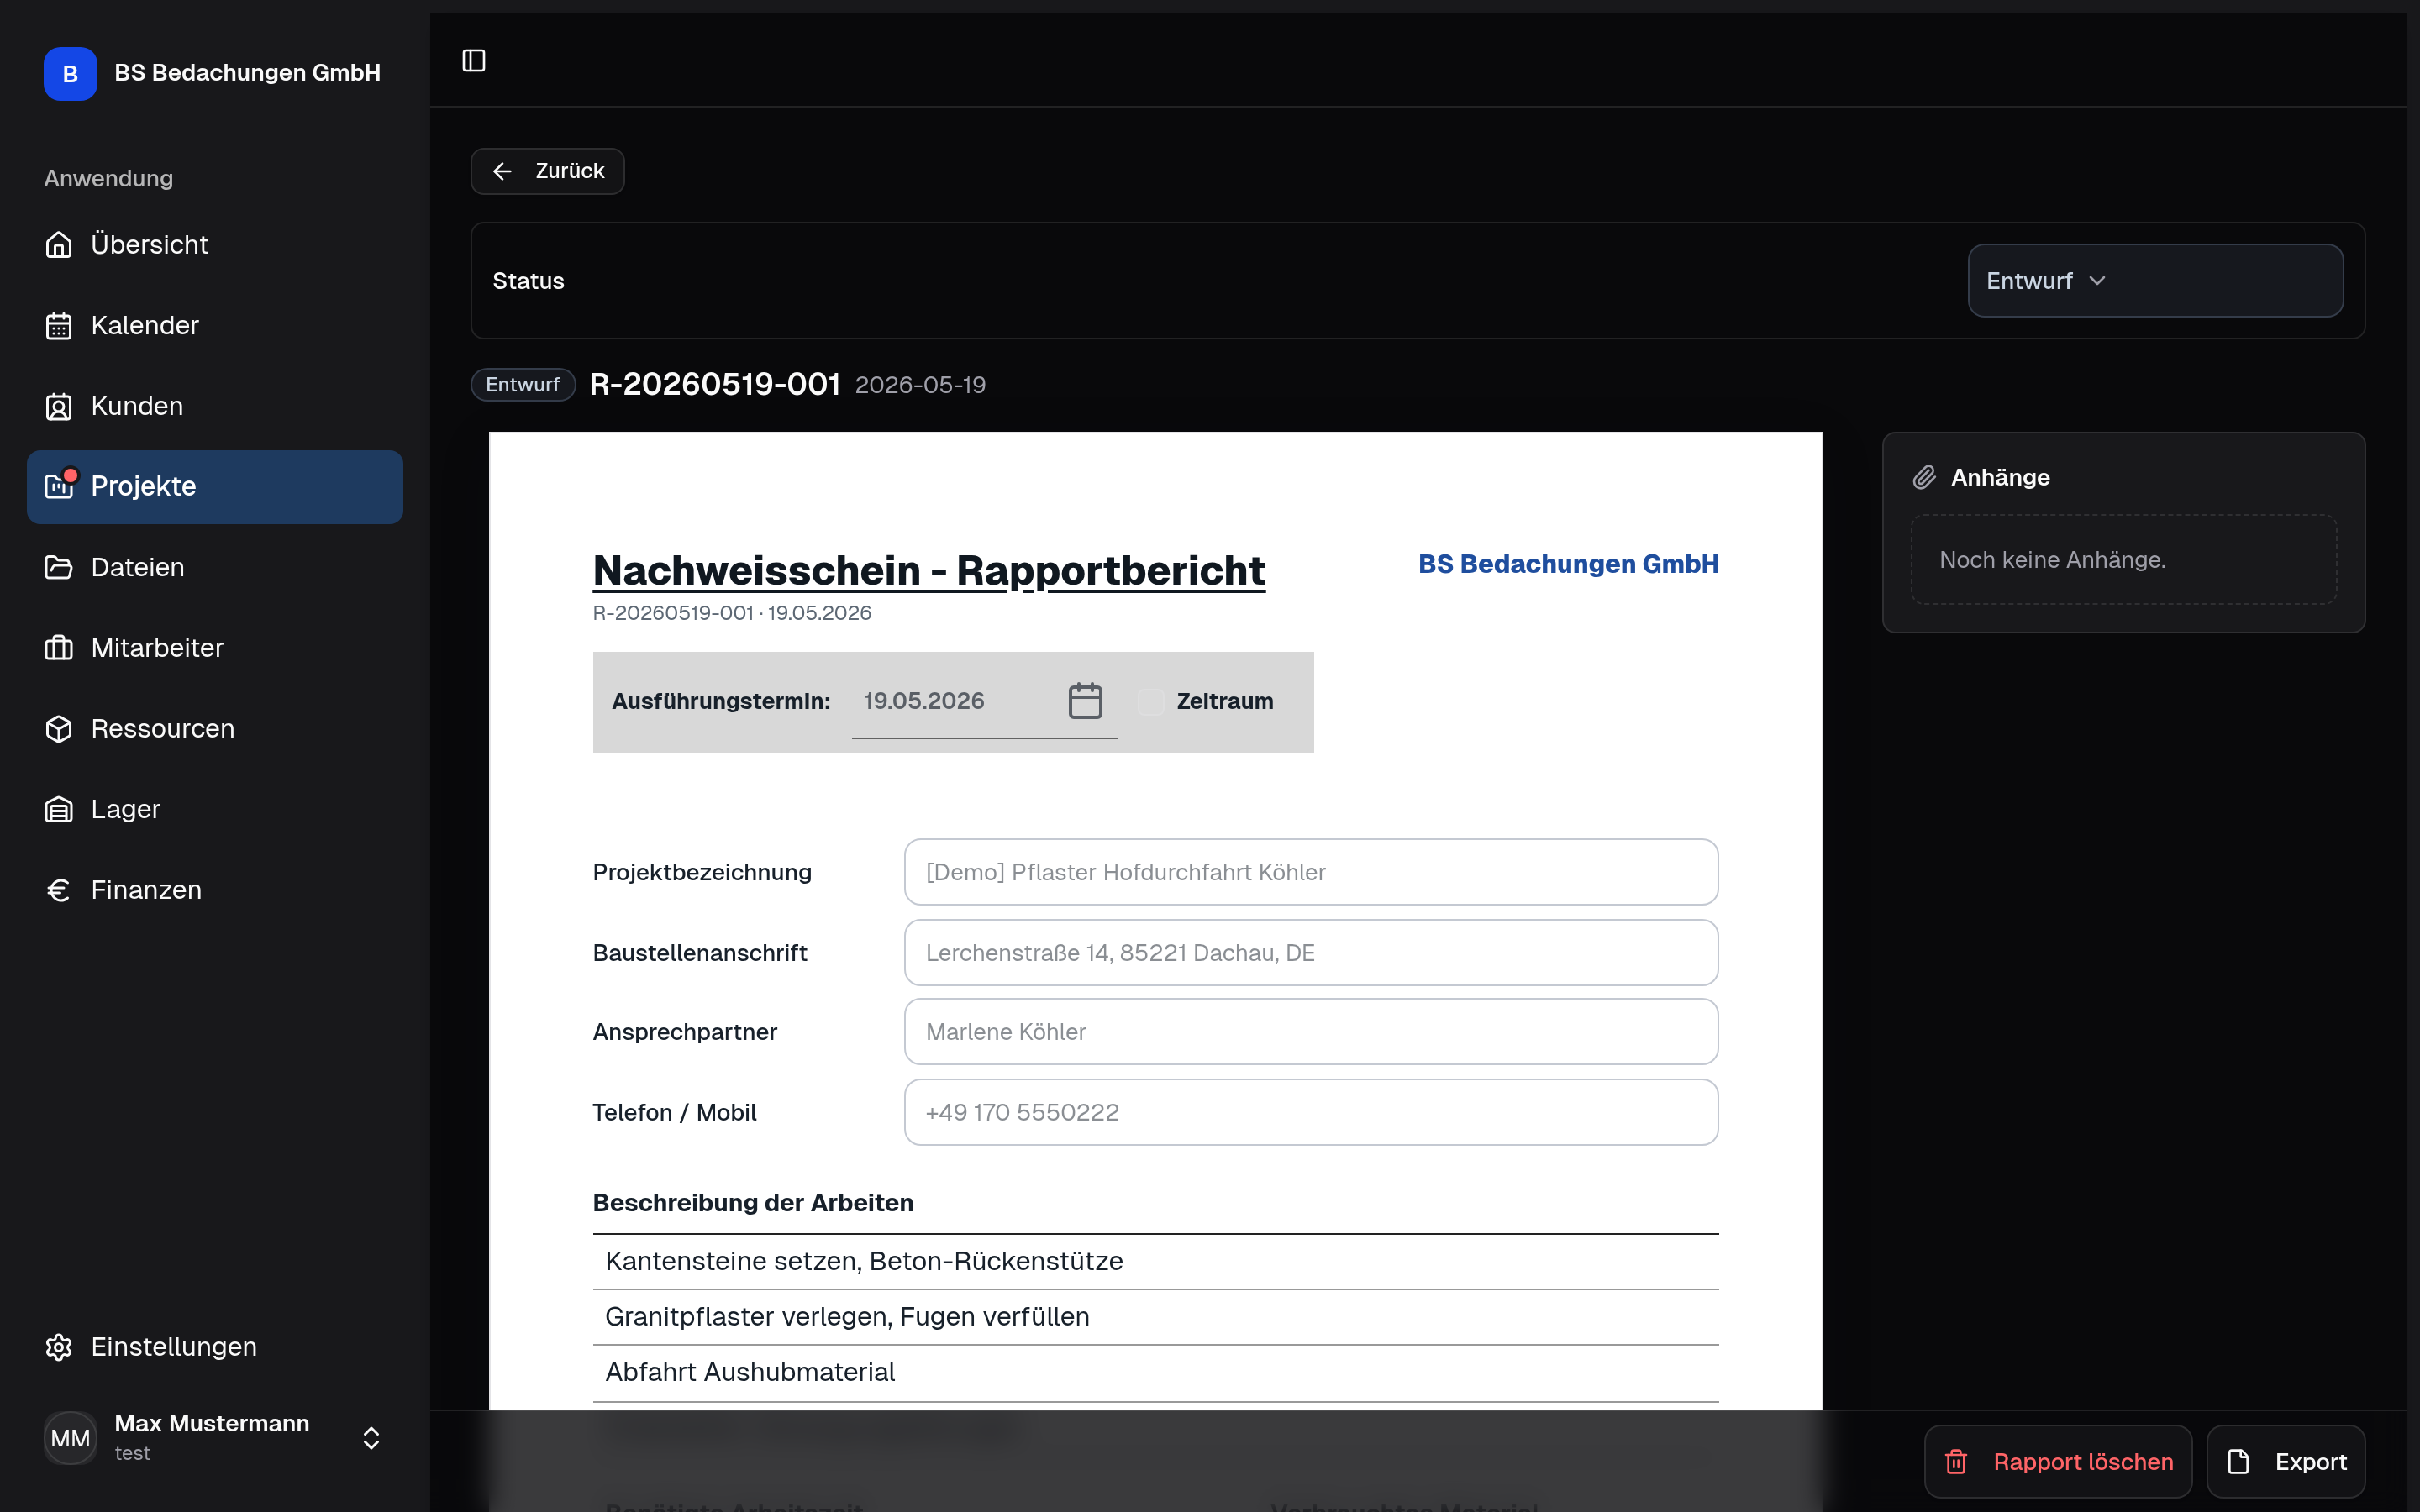The image size is (2420, 1512).
Task: Click the Projektbezeichnung input field
Action: point(1311,872)
